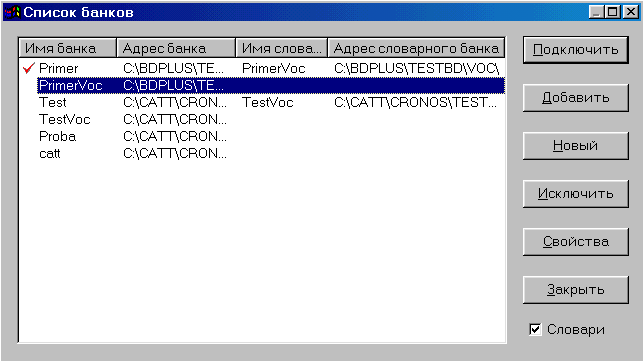Open Свойства for the selected bank

tap(575, 242)
